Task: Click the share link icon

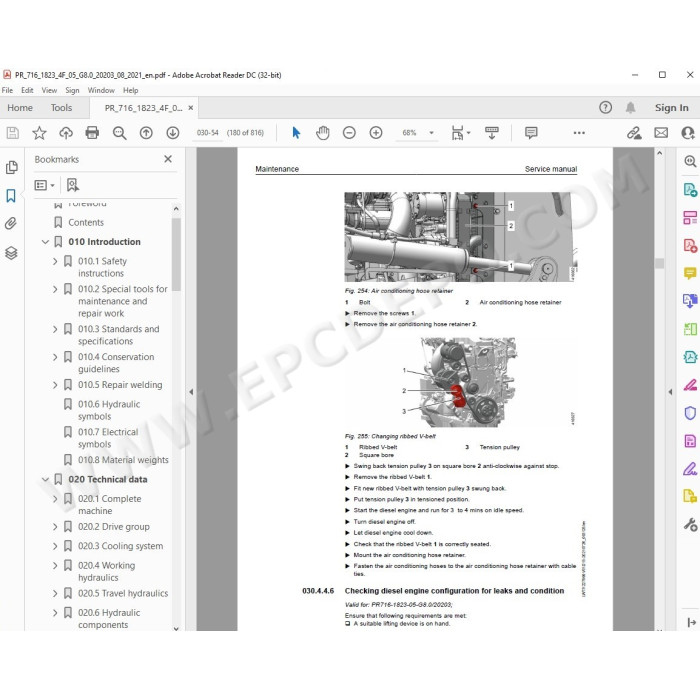Action: 634,133
